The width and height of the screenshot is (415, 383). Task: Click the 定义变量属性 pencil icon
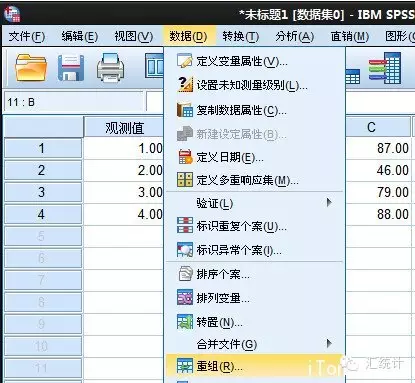pos(185,61)
